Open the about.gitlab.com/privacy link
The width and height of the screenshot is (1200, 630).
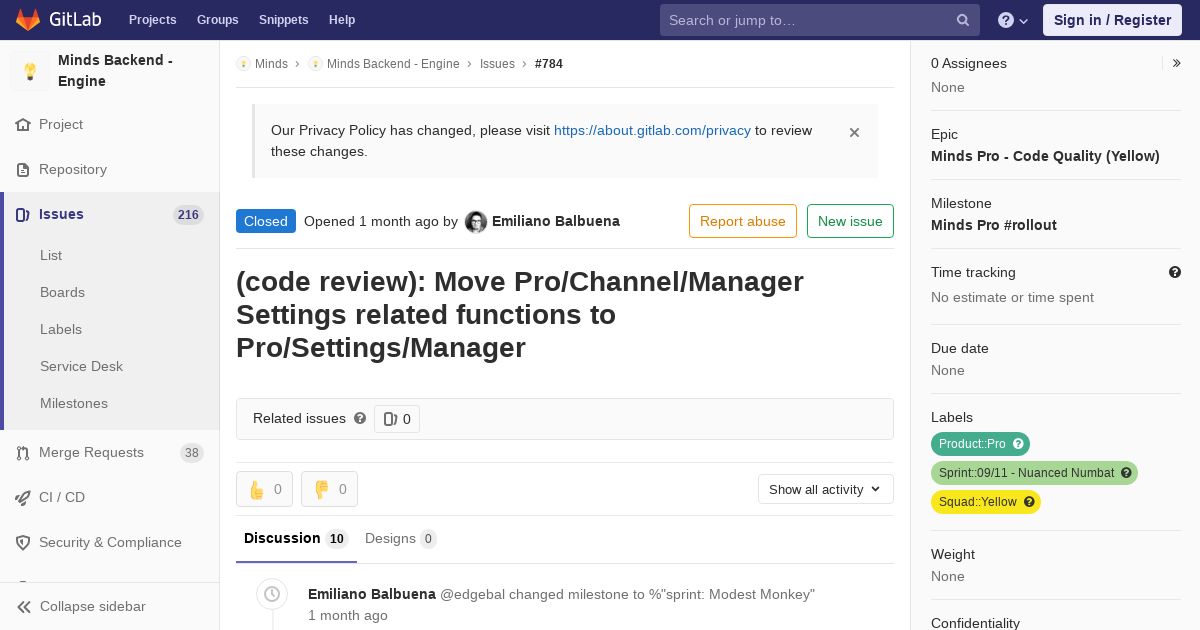click(x=652, y=130)
